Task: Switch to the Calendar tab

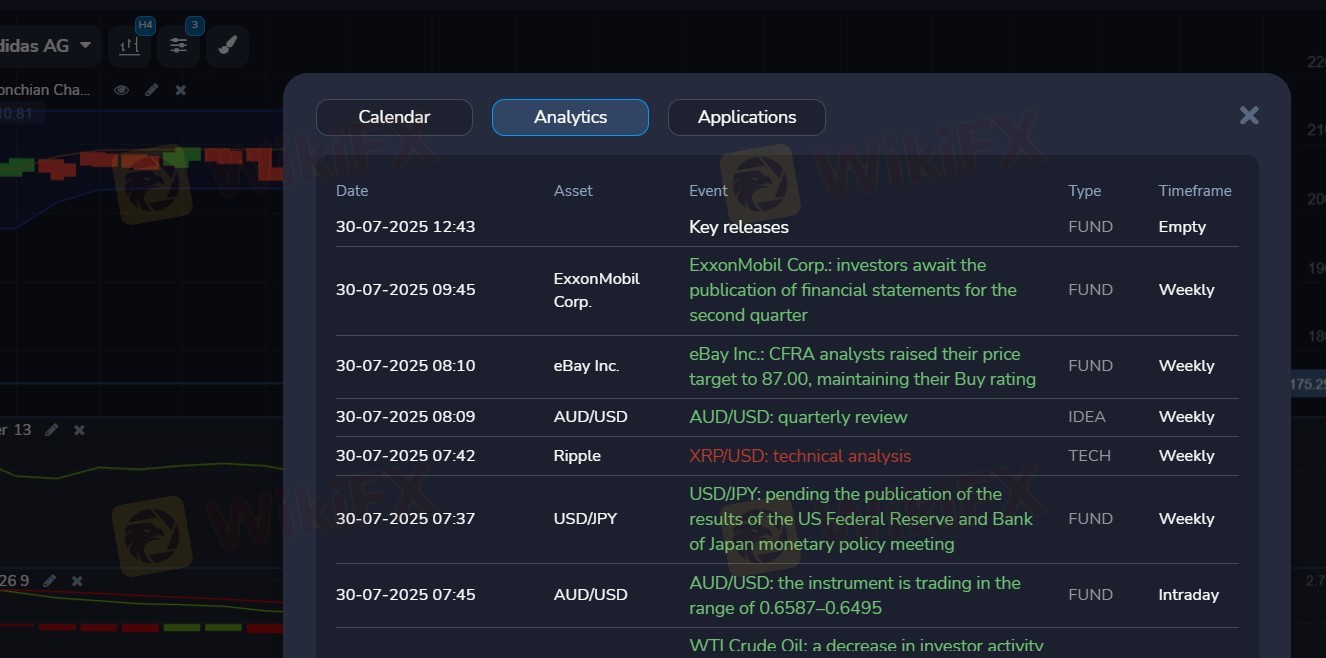Action: [x=394, y=117]
